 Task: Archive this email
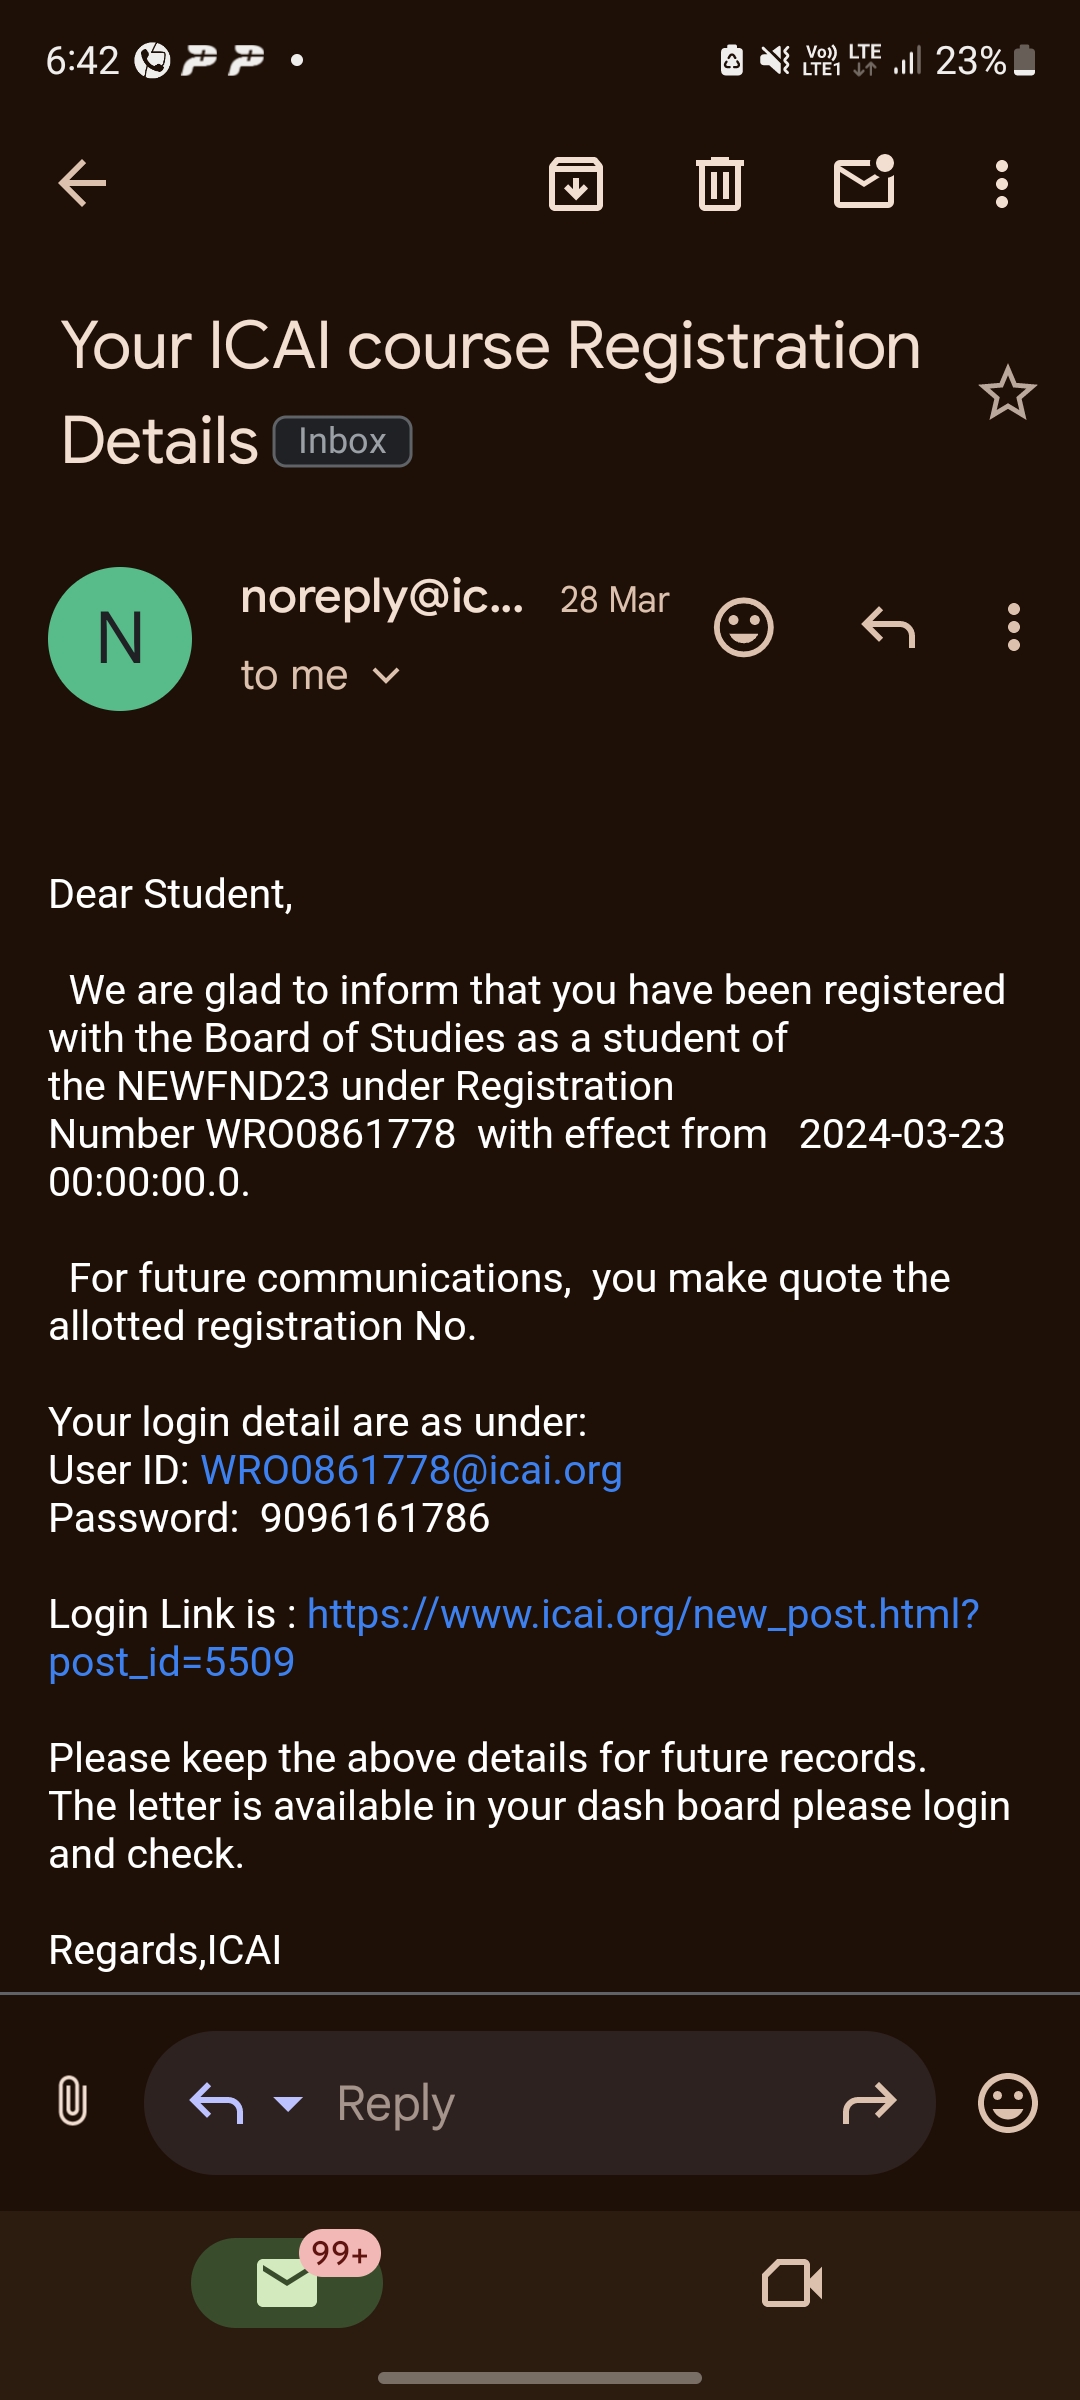pyautogui.click(x=576, y=184)
